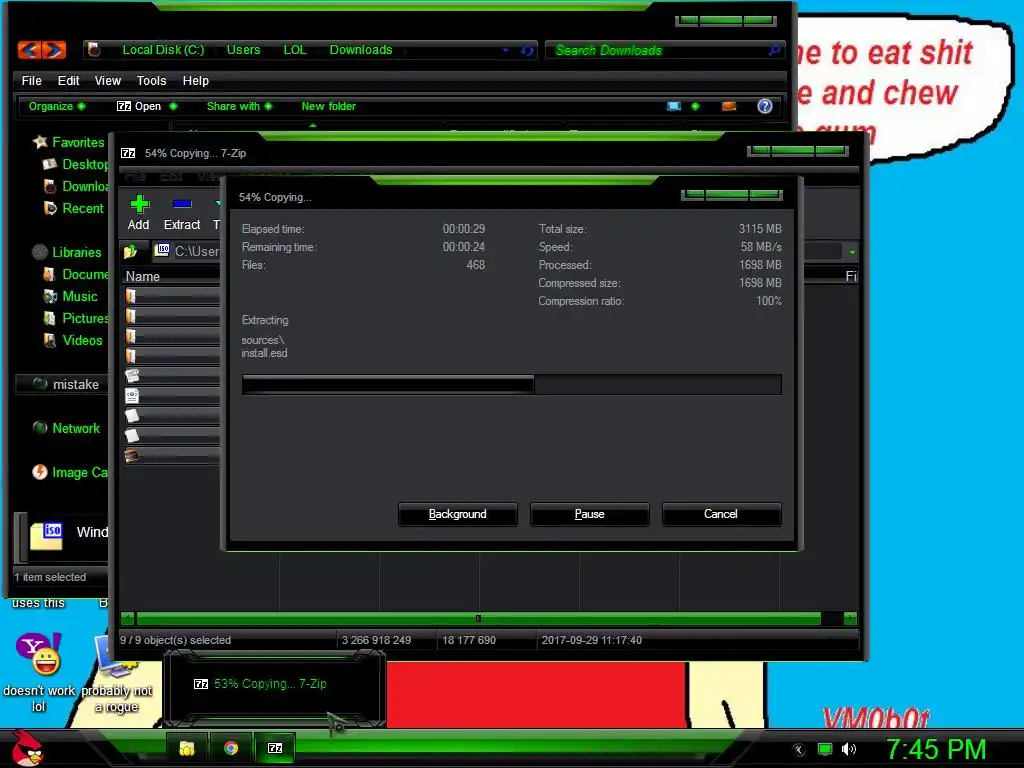The image size is (1024, 768).
Task: Click the back arrow in Explorer
Action: pos(29,50)
